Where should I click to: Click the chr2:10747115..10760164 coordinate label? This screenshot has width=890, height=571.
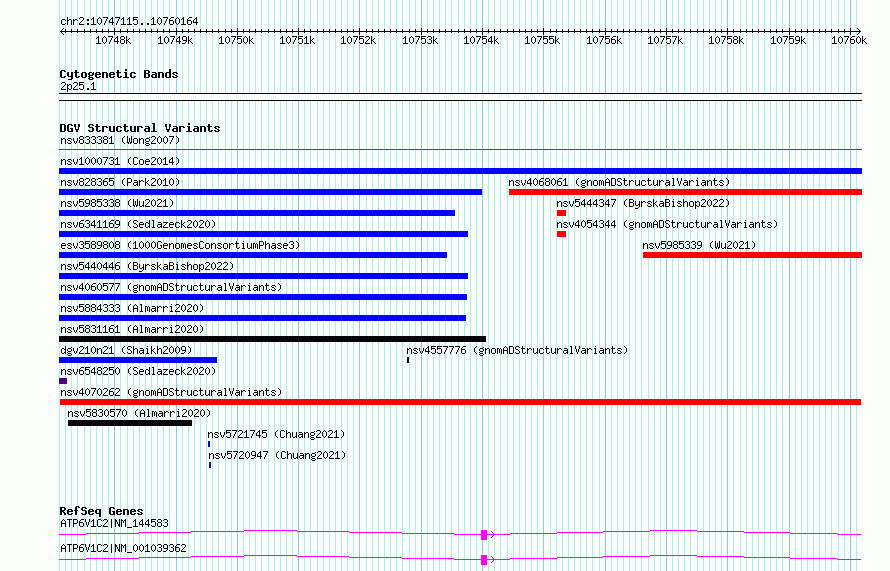(x=129, y=21)
